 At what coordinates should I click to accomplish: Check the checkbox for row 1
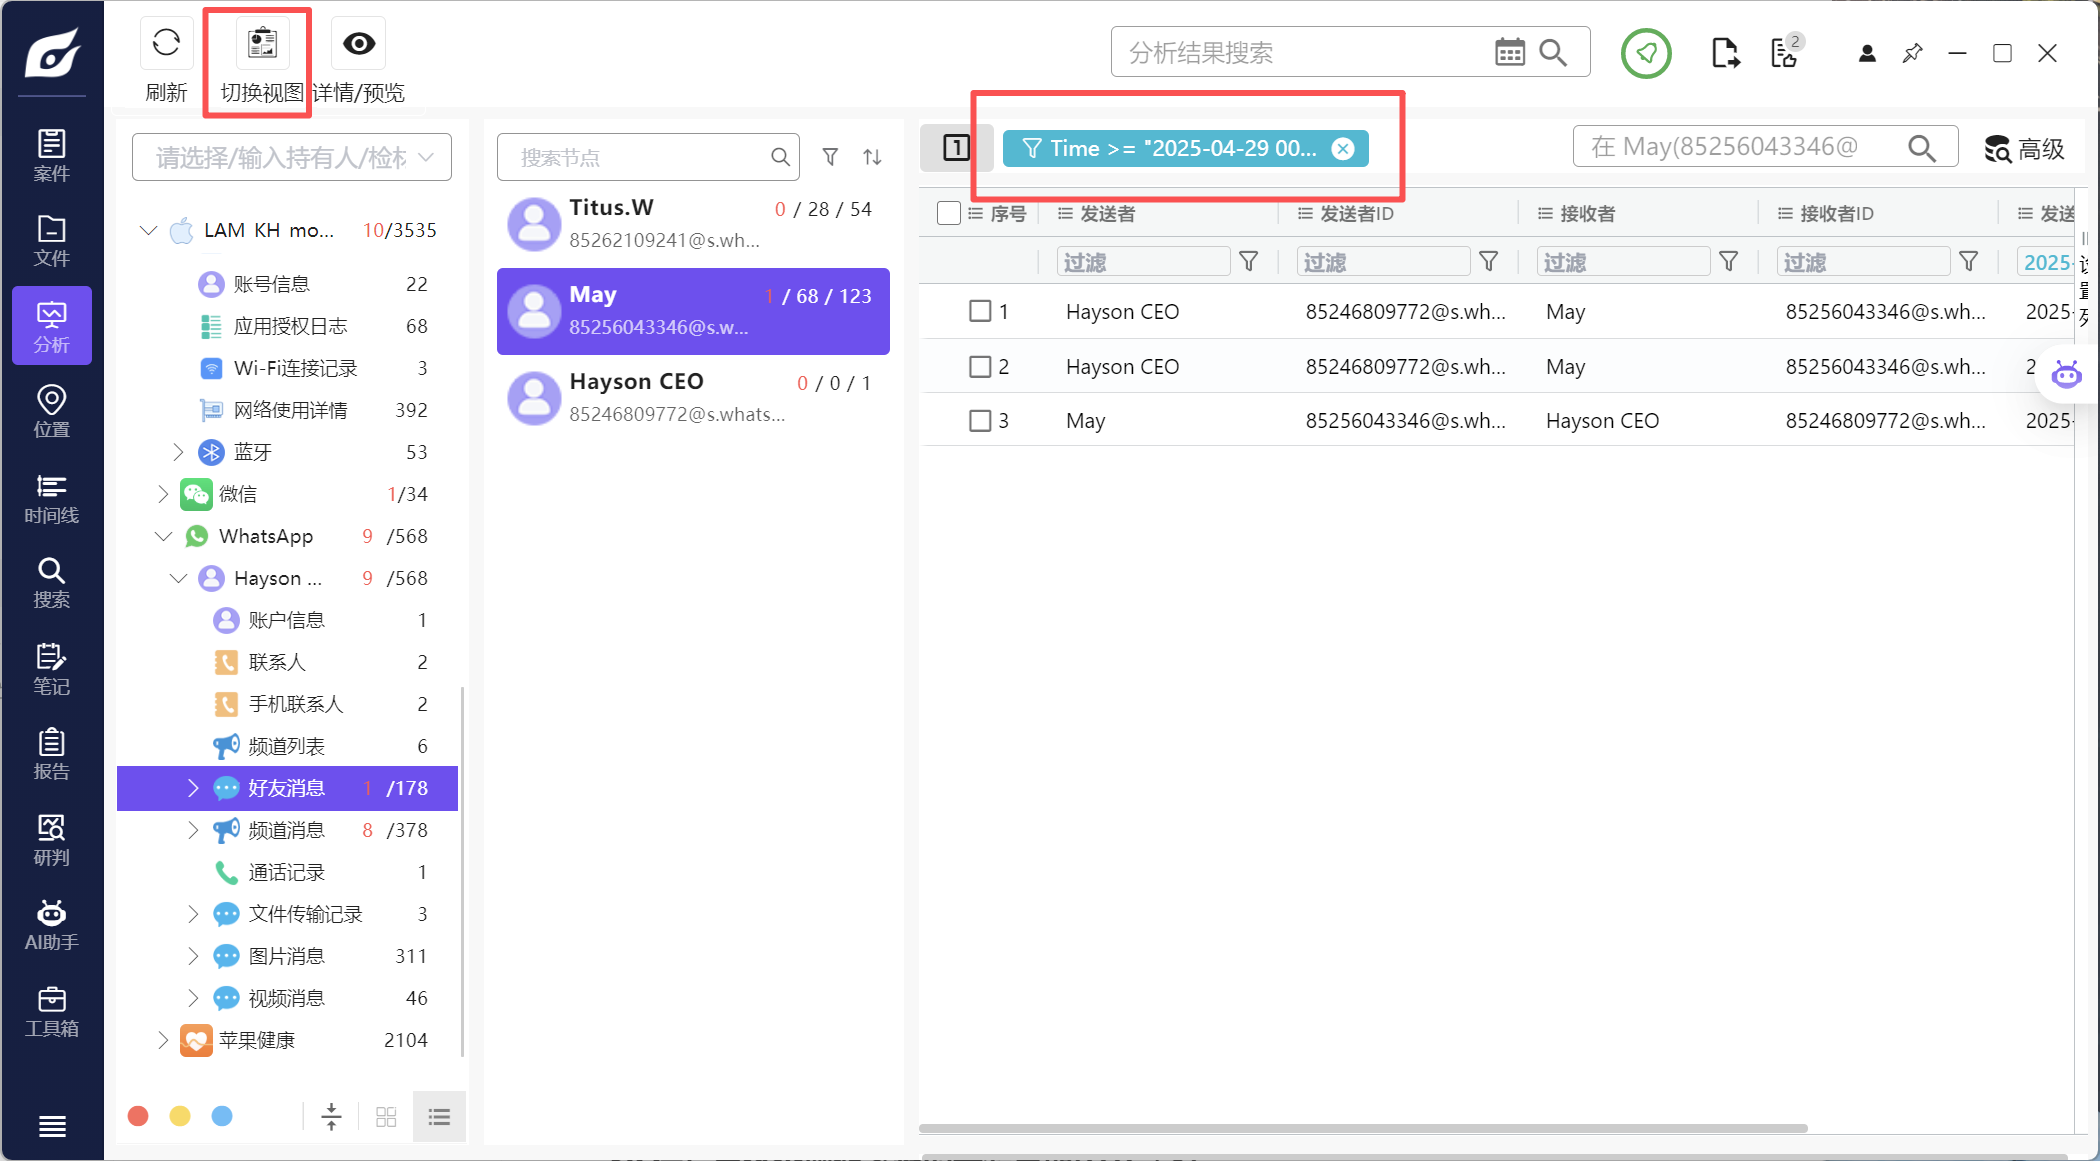(x=980, y=311)
